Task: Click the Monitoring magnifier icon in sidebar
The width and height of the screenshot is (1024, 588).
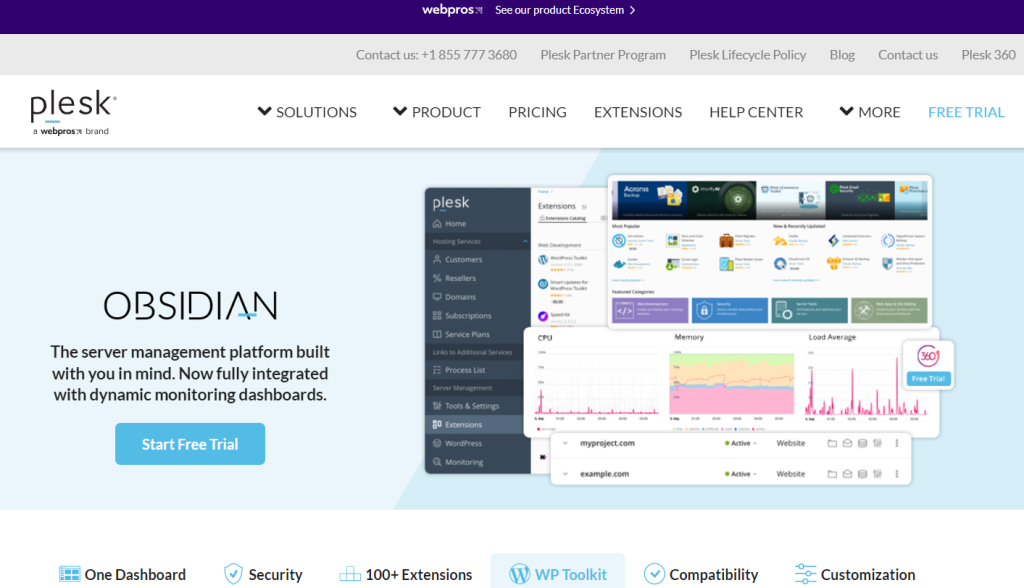Action: click(x=437, y=462)
